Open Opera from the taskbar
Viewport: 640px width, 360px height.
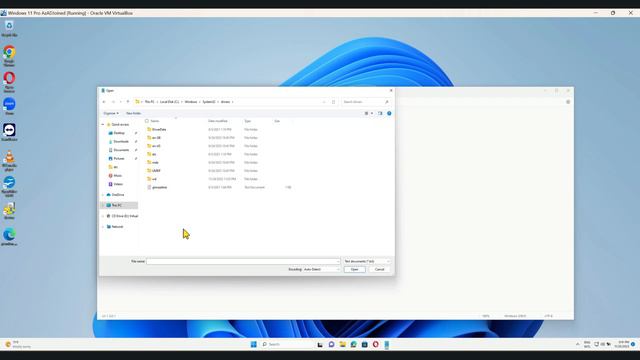click(x=376, y=344)
